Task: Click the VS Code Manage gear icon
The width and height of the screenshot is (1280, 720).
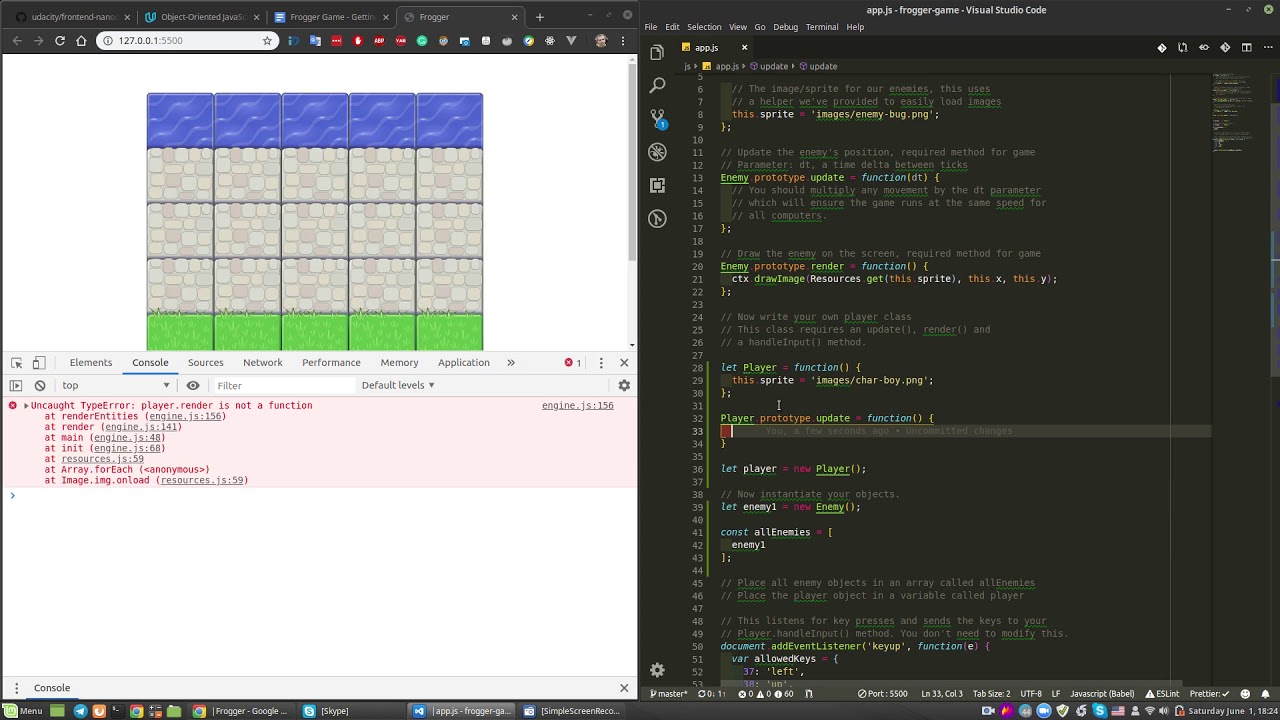Action: 657,670
